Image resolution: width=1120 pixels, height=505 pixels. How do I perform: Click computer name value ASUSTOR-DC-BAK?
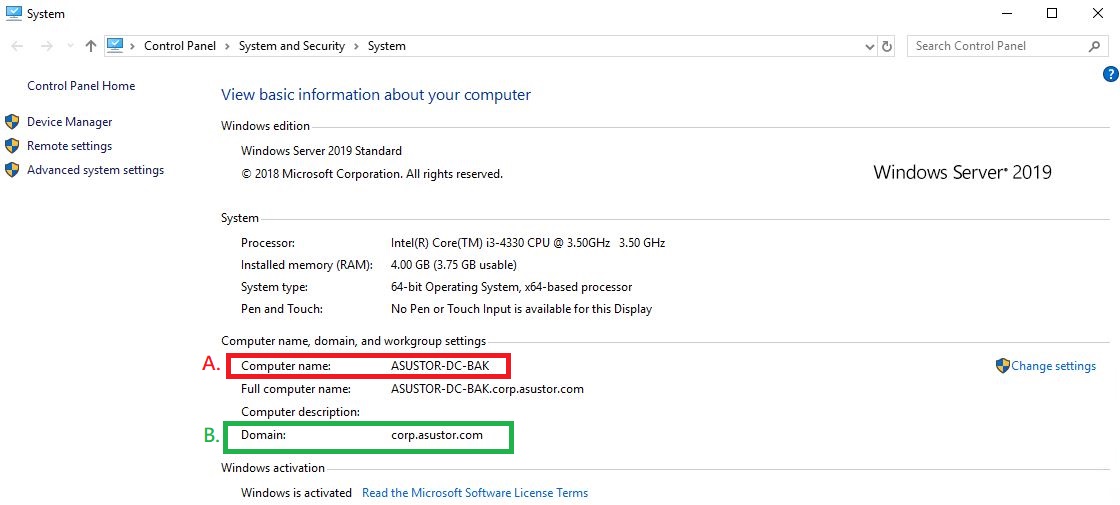tap(440, 366)
